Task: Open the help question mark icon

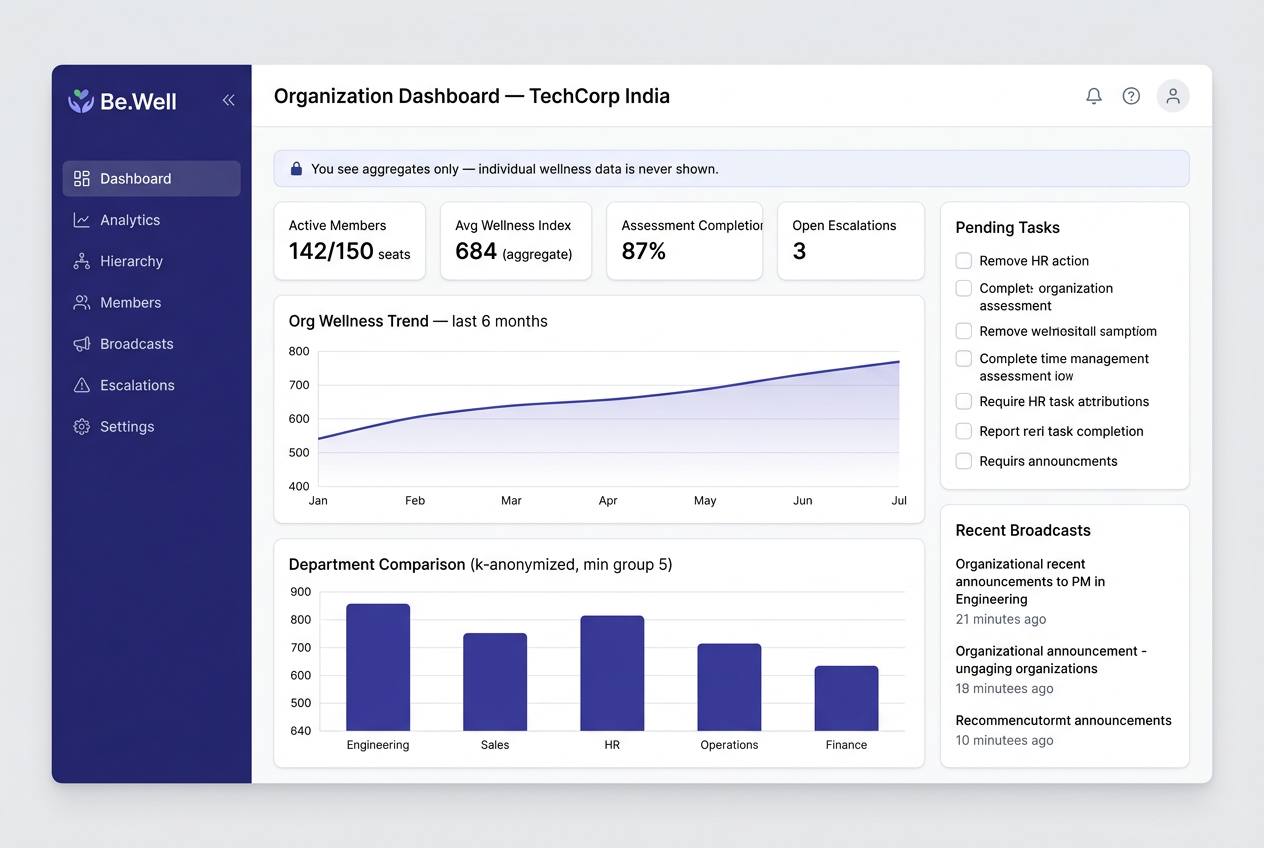Action: tap(1131, 96)
